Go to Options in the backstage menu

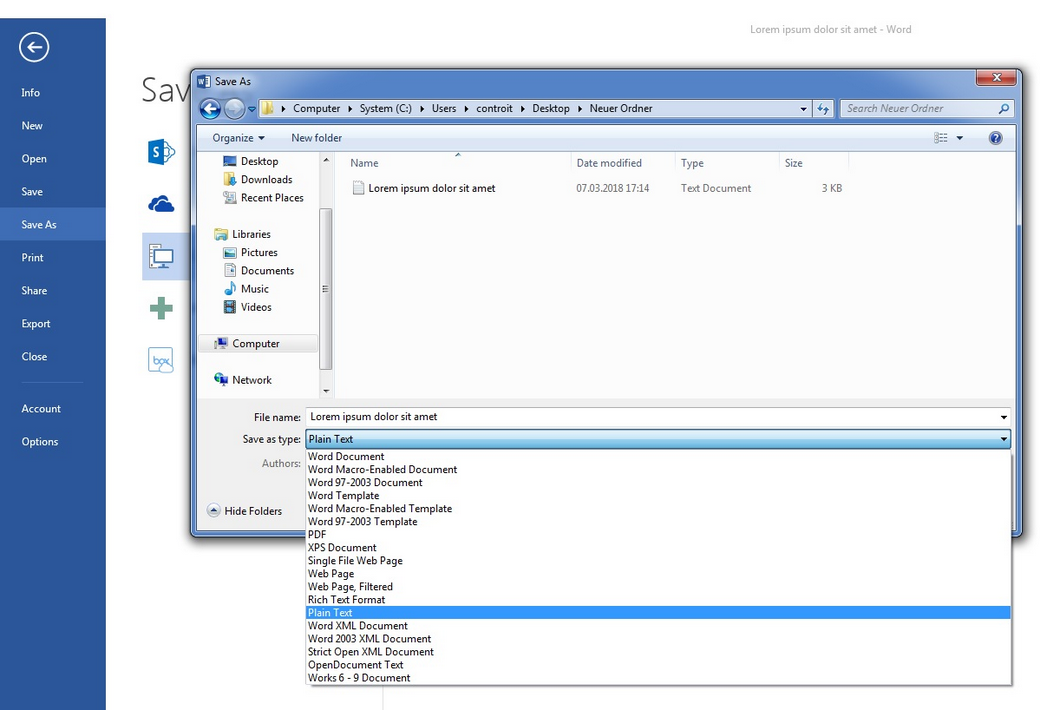(x=40, y=442)
